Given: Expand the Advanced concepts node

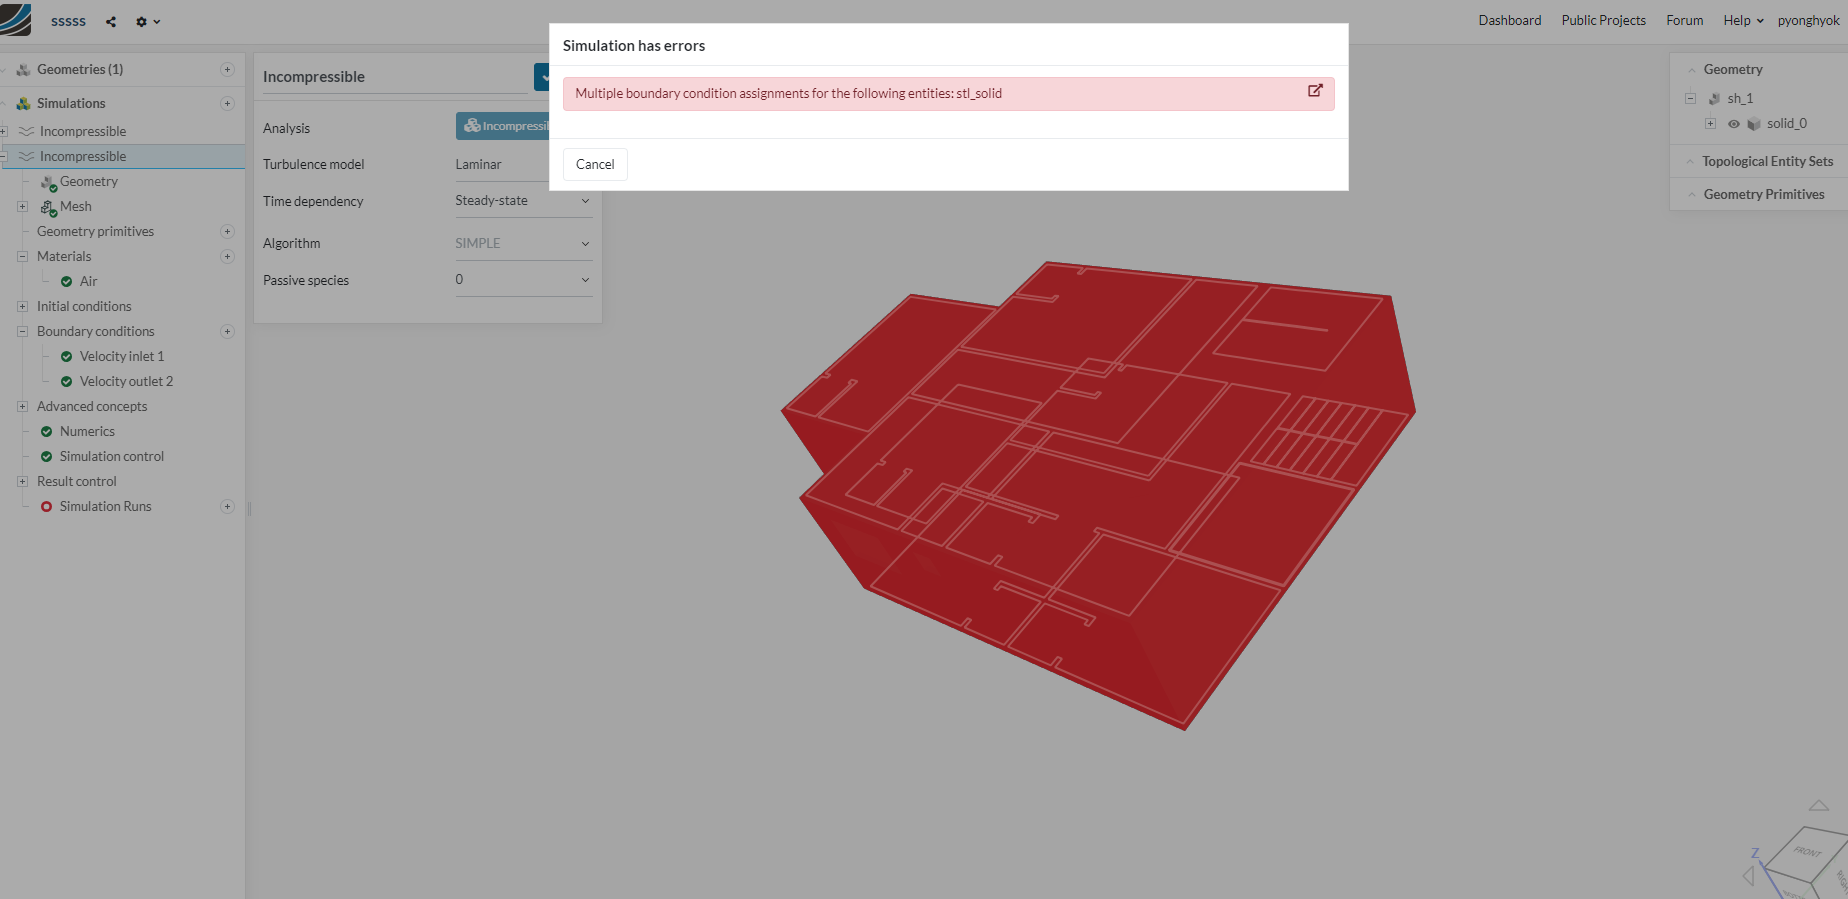Looking at the screenshot, I should pyautogui.click(x=22, y=407).
